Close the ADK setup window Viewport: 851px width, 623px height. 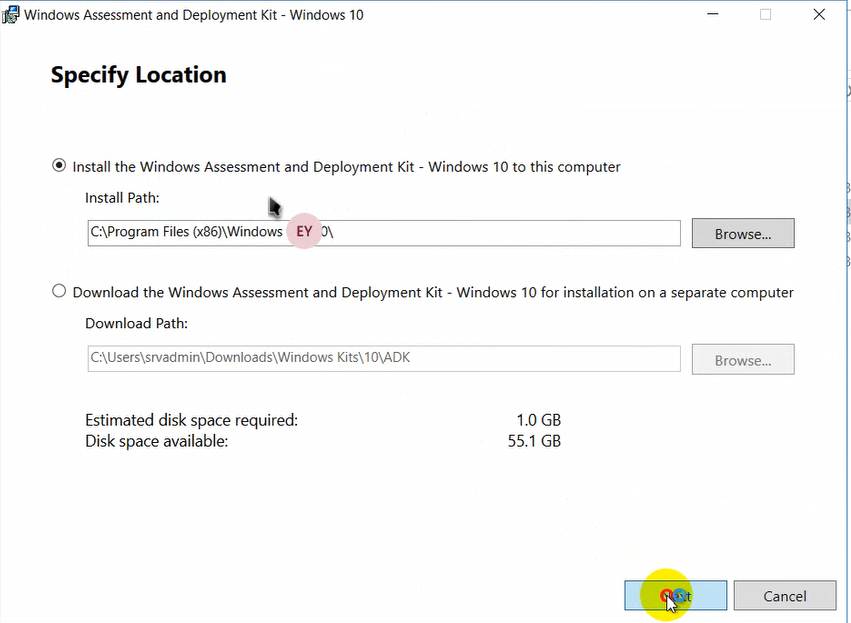(x=819, y=15)
